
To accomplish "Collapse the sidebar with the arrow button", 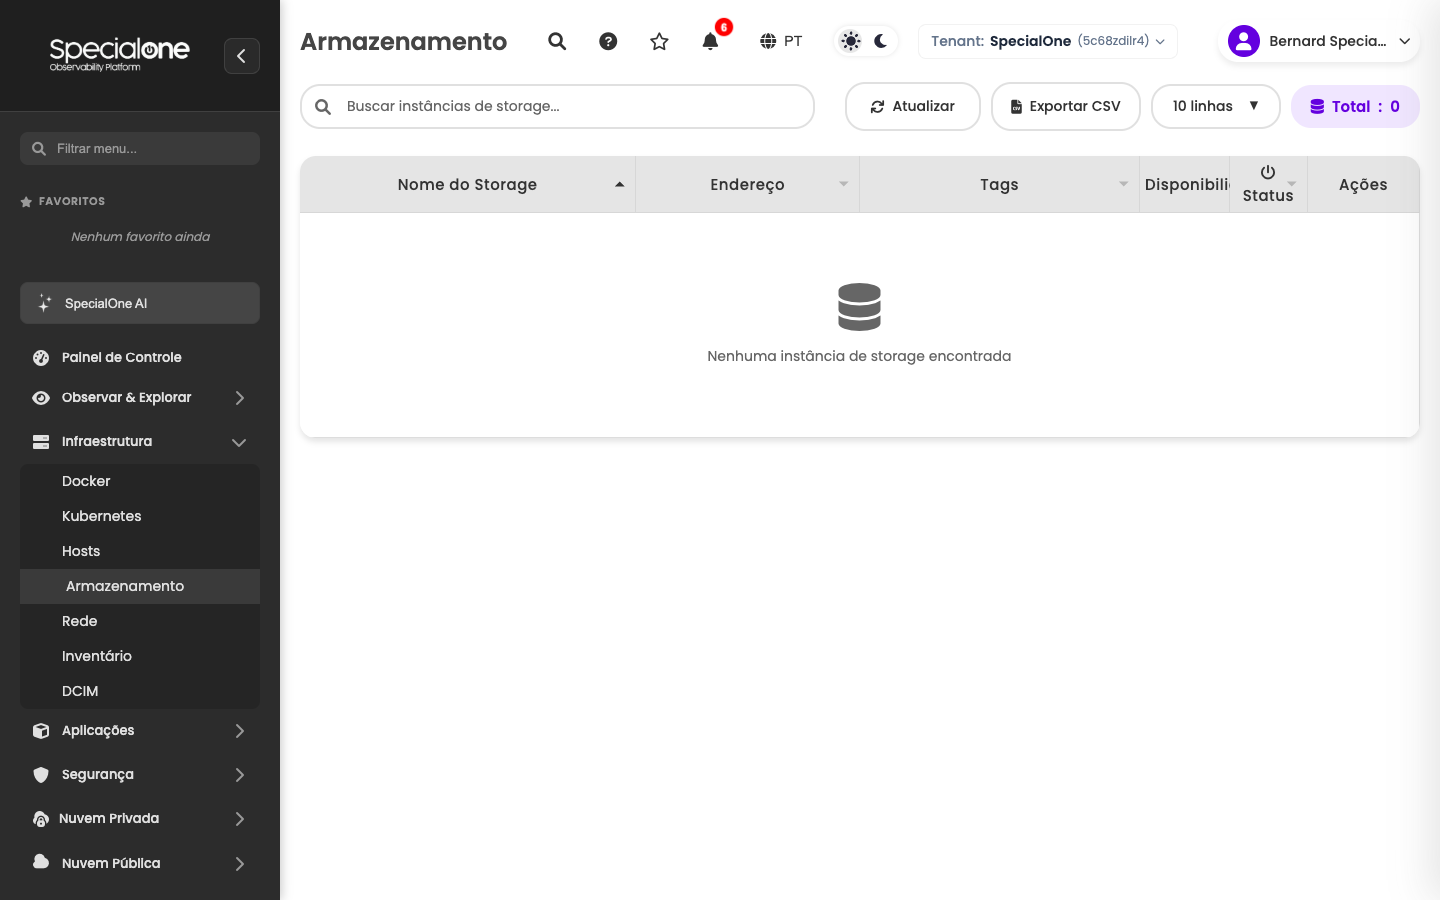I will 242,56.
